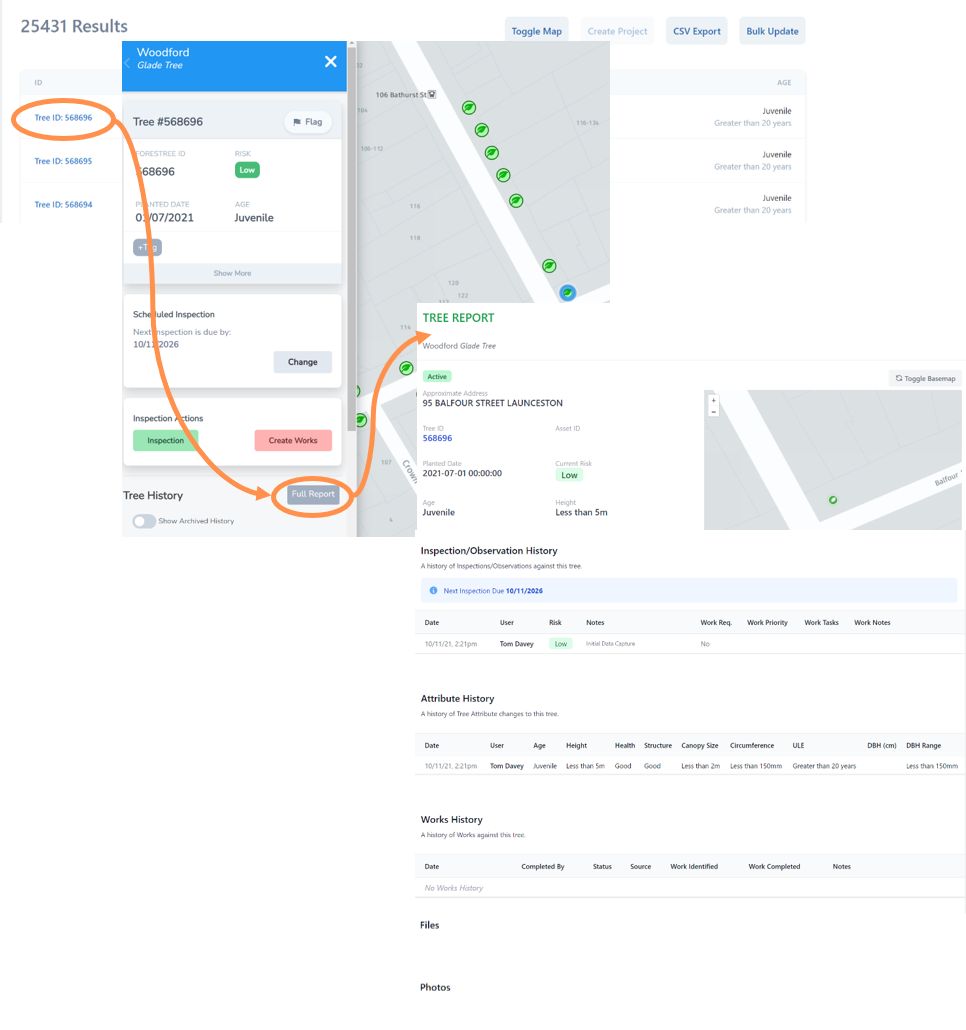Click the red Create Works button

292,440
